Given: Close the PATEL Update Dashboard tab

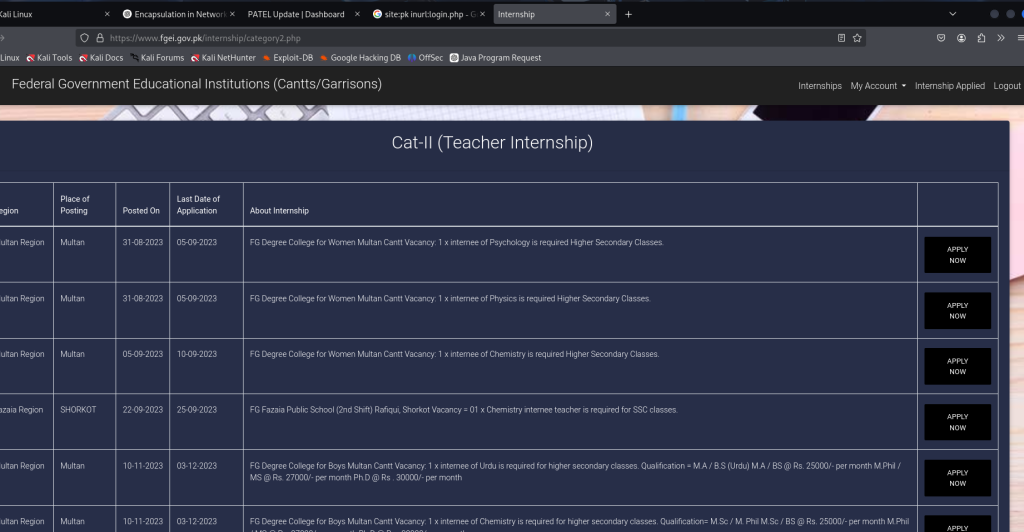Looking at the screenshot, I should (357, 14).
